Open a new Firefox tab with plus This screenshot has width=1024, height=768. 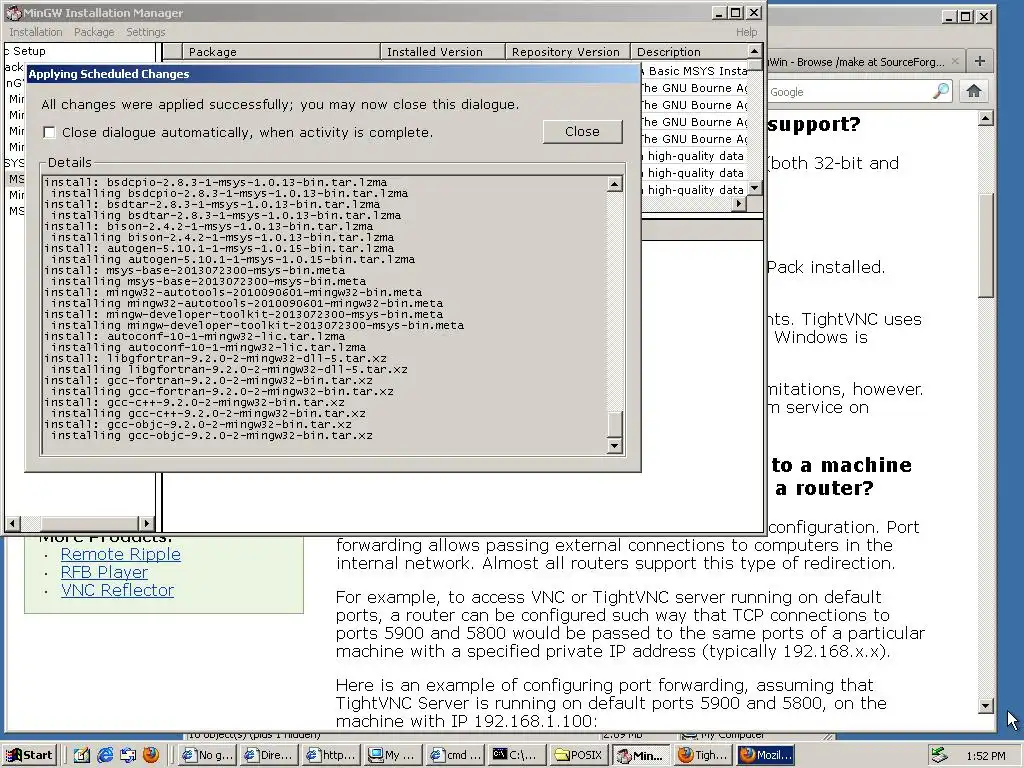pos(980,61)
